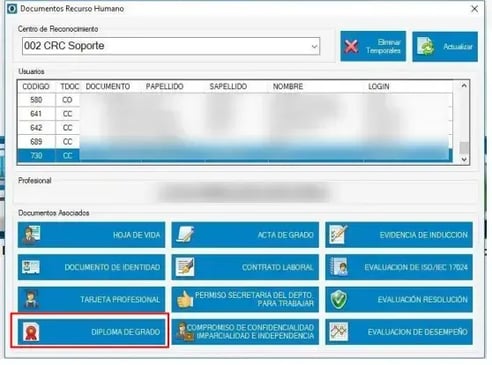
Task: Click the window's application icon in title bar
Action: click(x=12, y=9)
